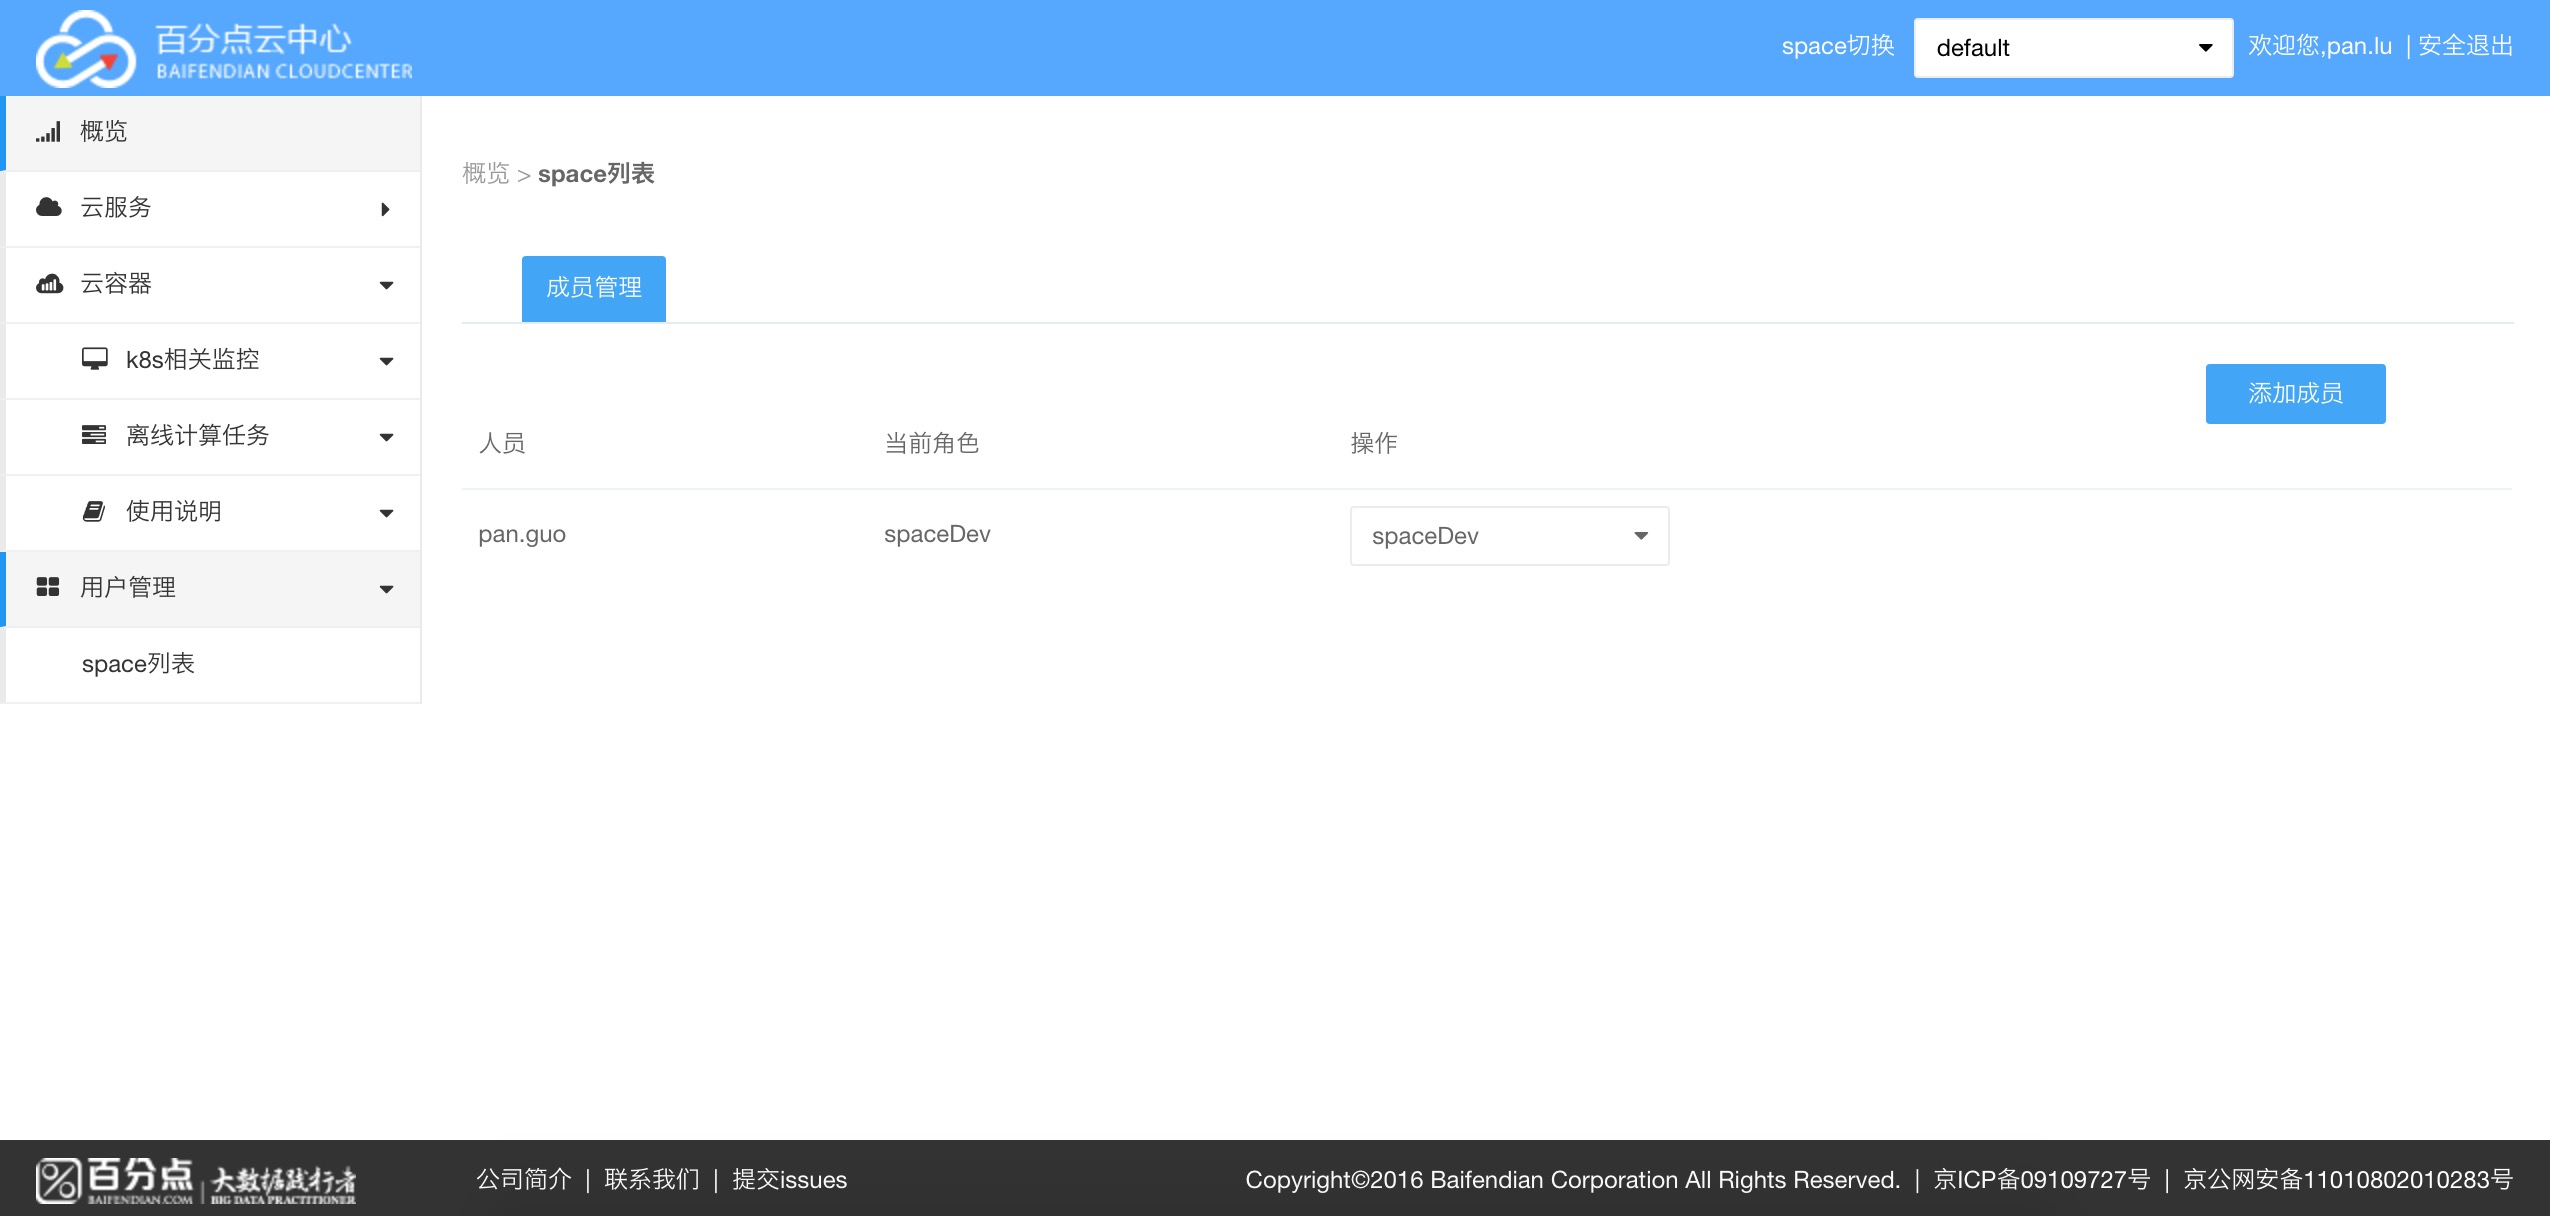Click the cloud icon beside 云服务

[48, 207]
